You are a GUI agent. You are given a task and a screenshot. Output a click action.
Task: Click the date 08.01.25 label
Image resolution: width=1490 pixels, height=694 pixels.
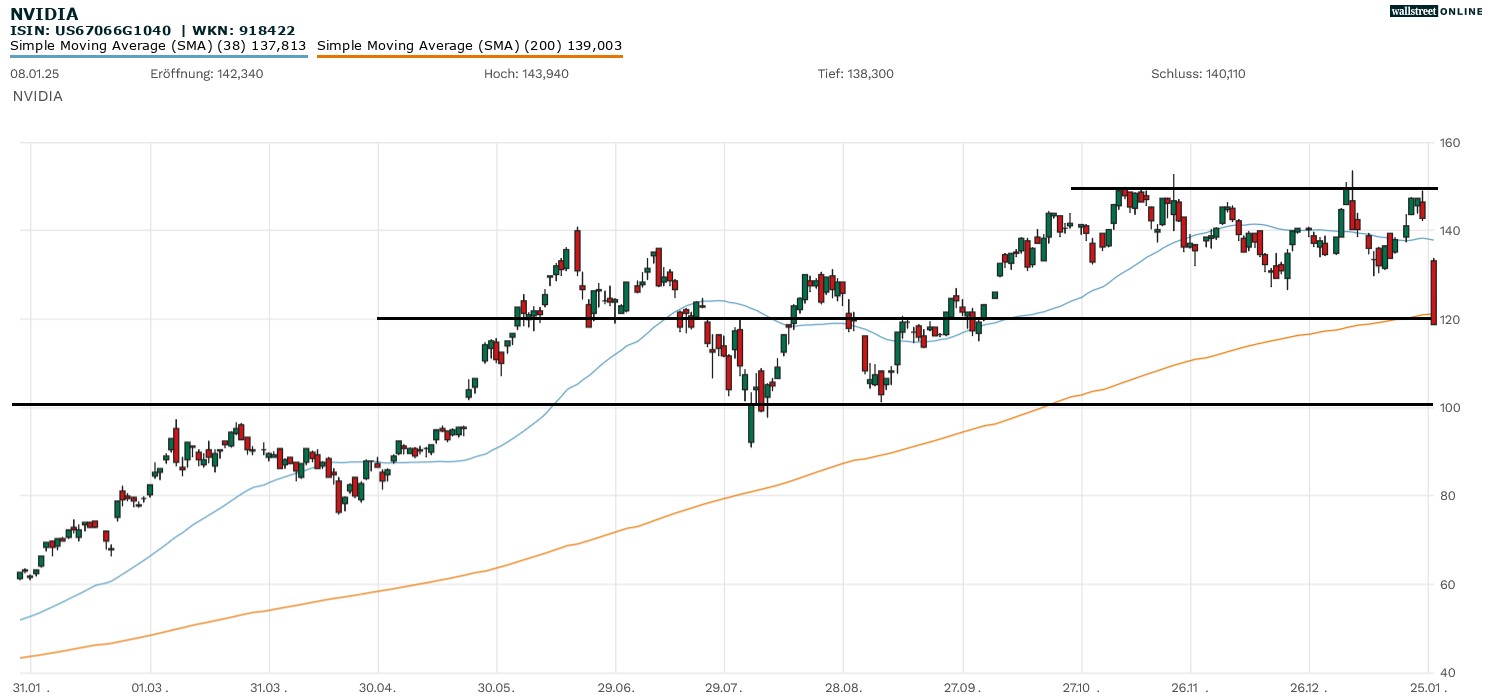point(32,74)
